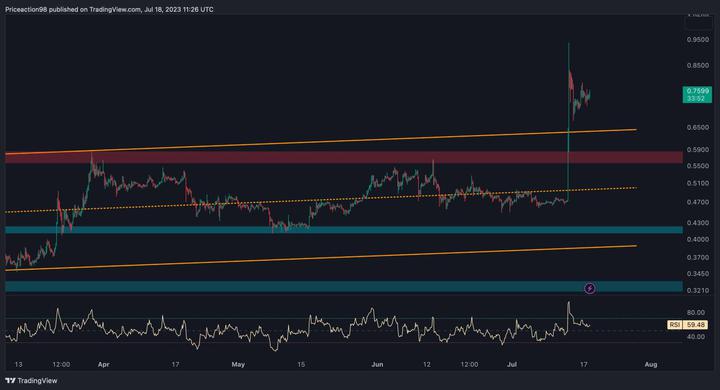Click the RSI 40.00 level label

pyautogui.click(x=696, y=337)
